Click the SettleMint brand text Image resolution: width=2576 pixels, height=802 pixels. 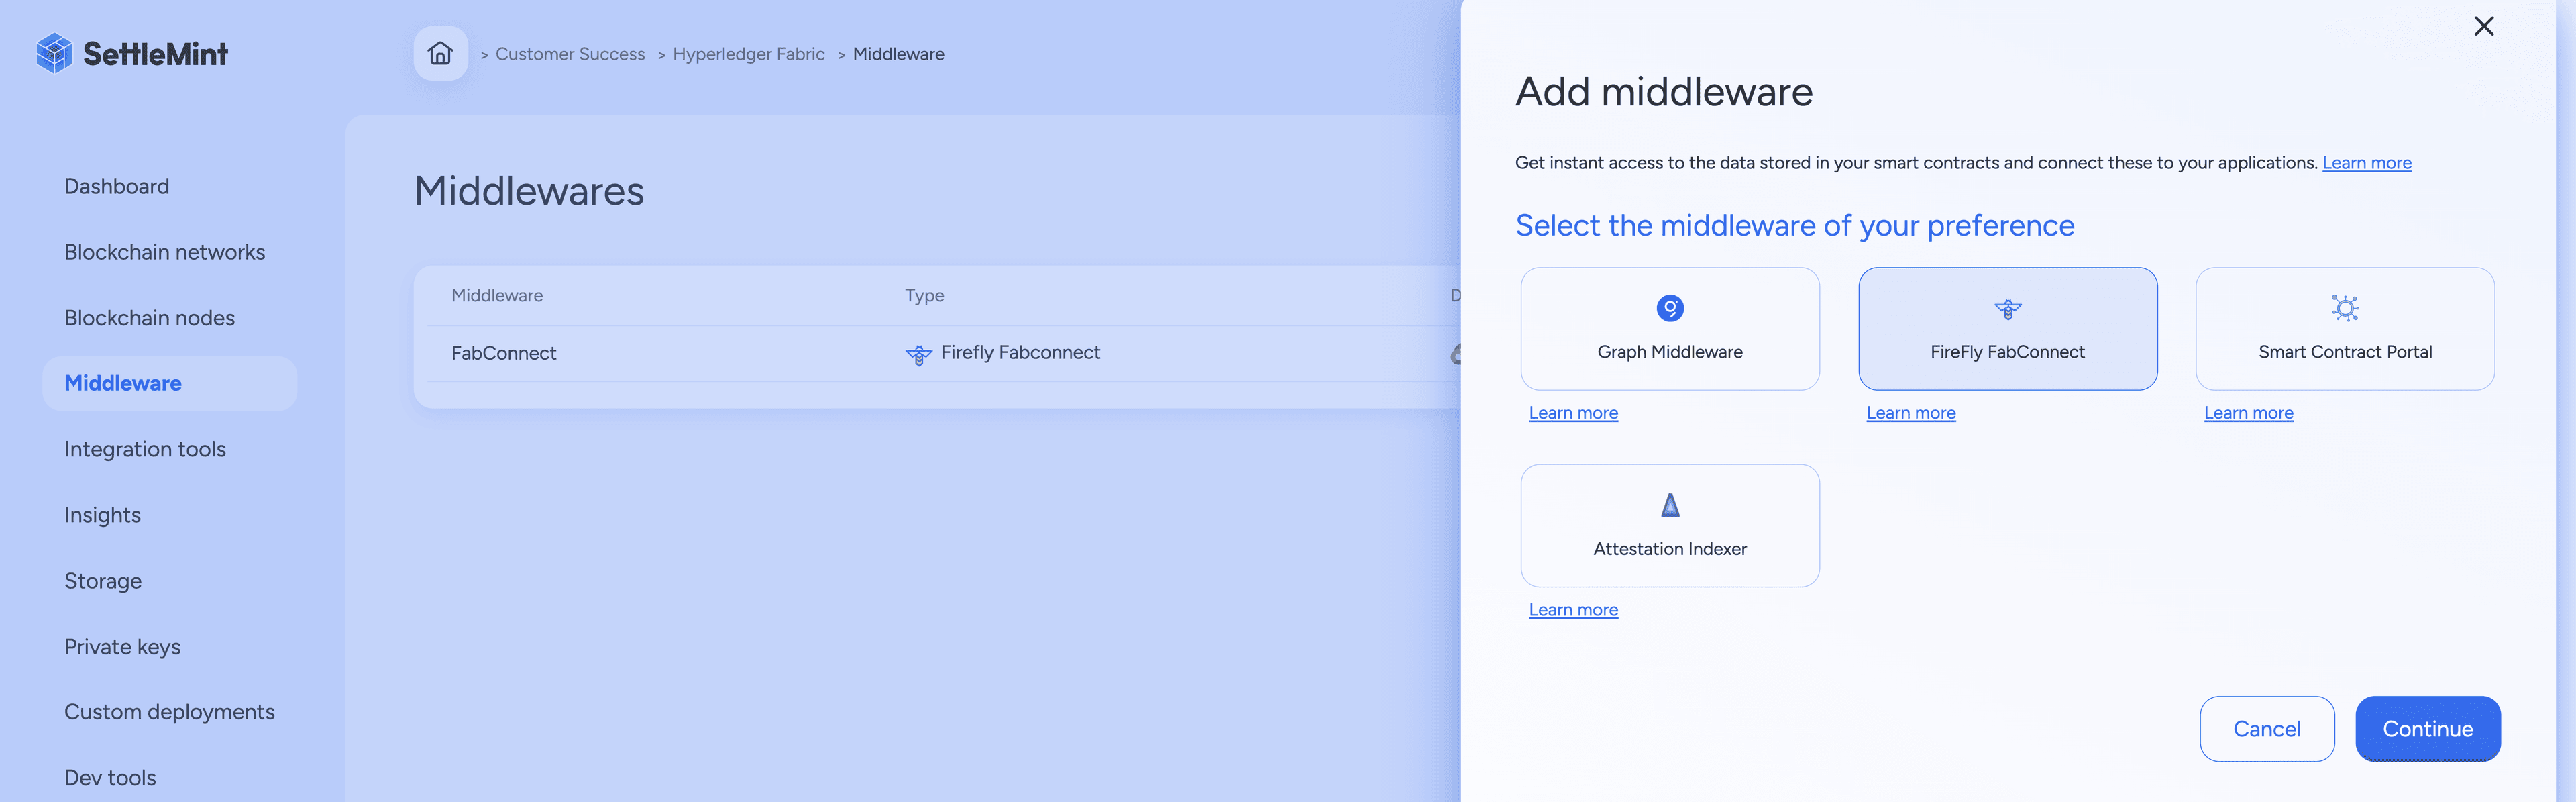pyautogui.click(x=155, y=54)
